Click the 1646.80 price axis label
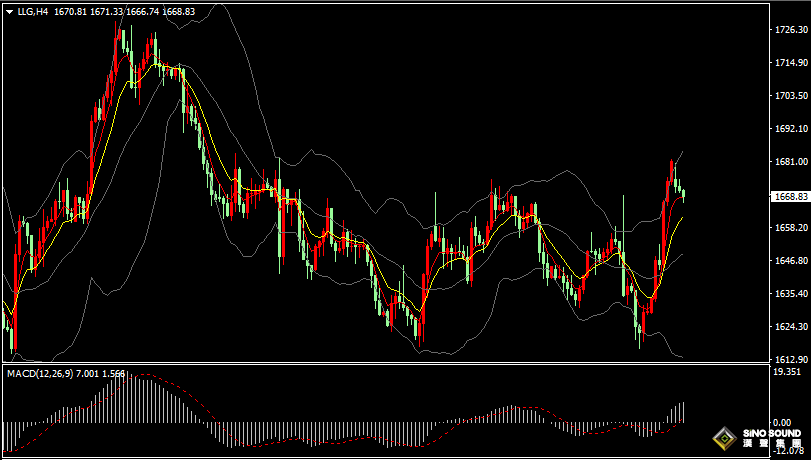Screen dimensions: 811x460 coord(790,261)
